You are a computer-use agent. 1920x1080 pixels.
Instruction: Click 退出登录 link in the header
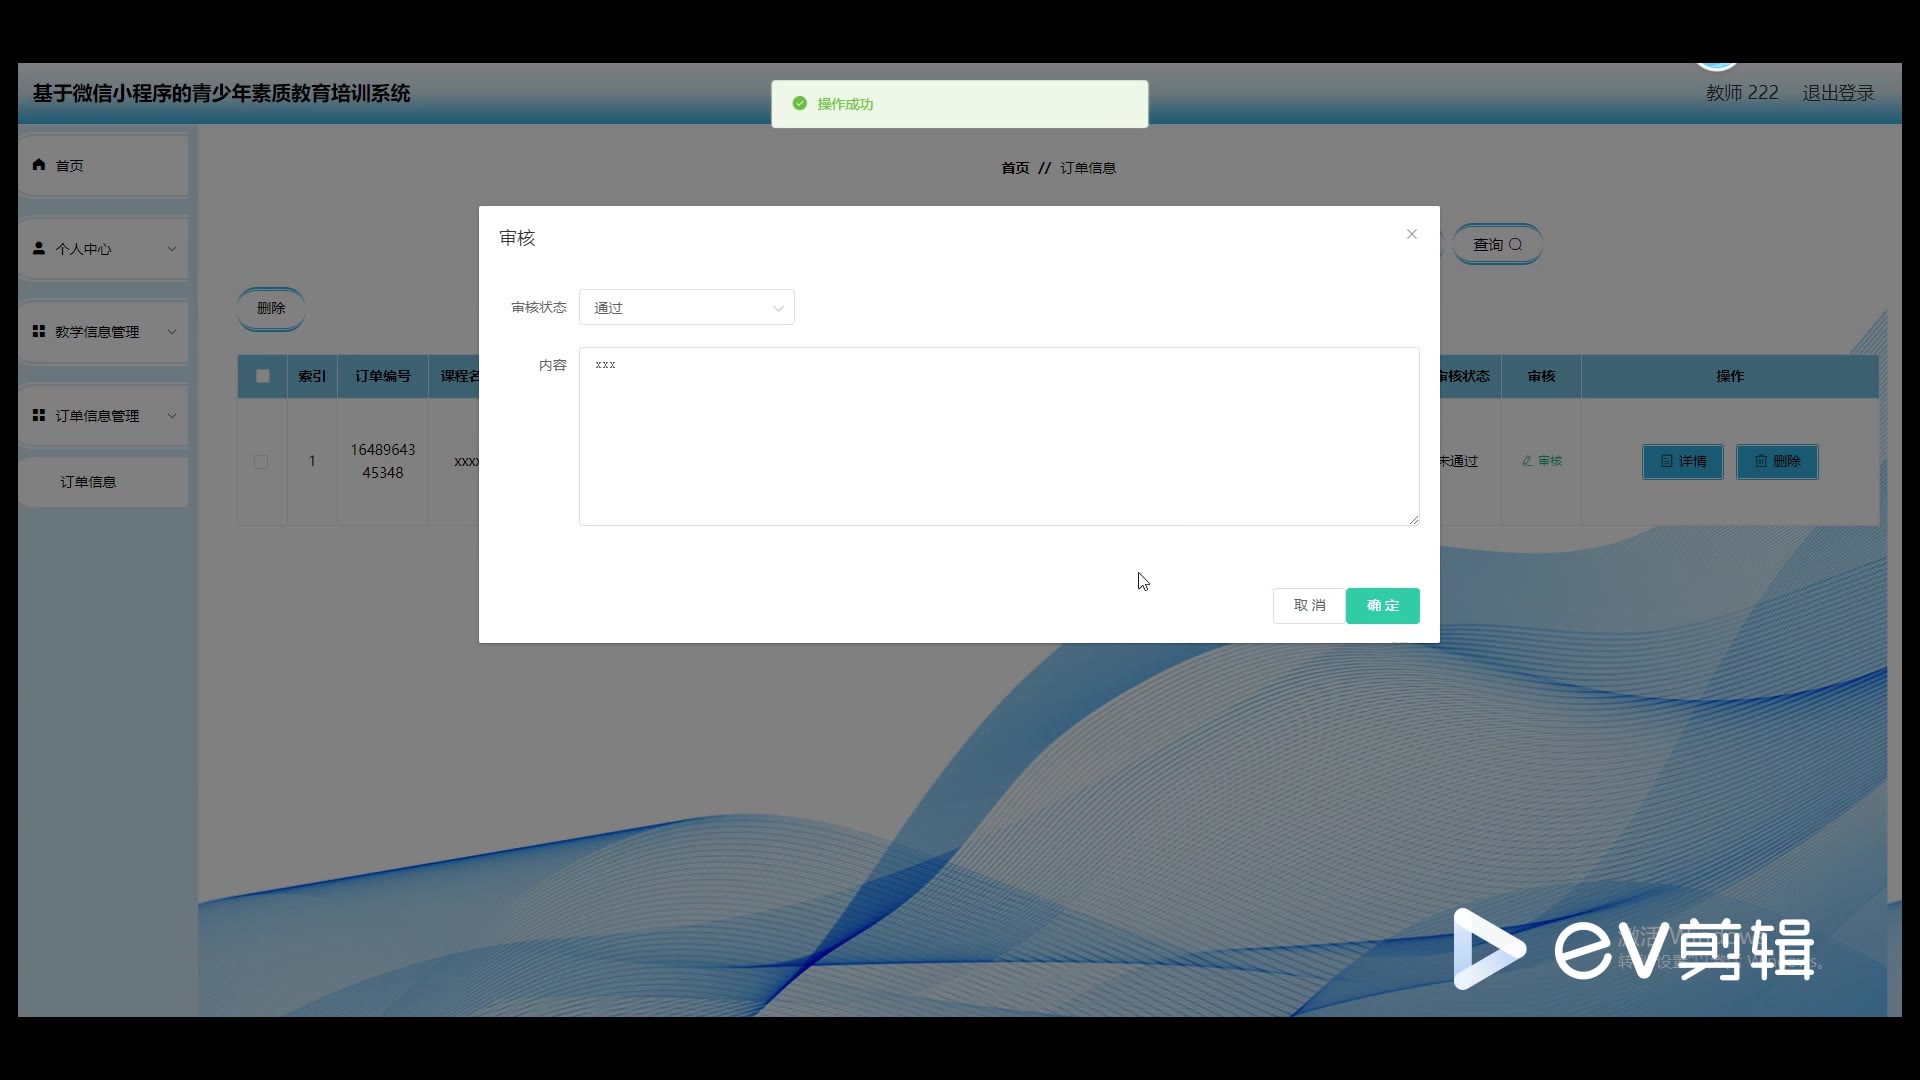pos(1838,93)
